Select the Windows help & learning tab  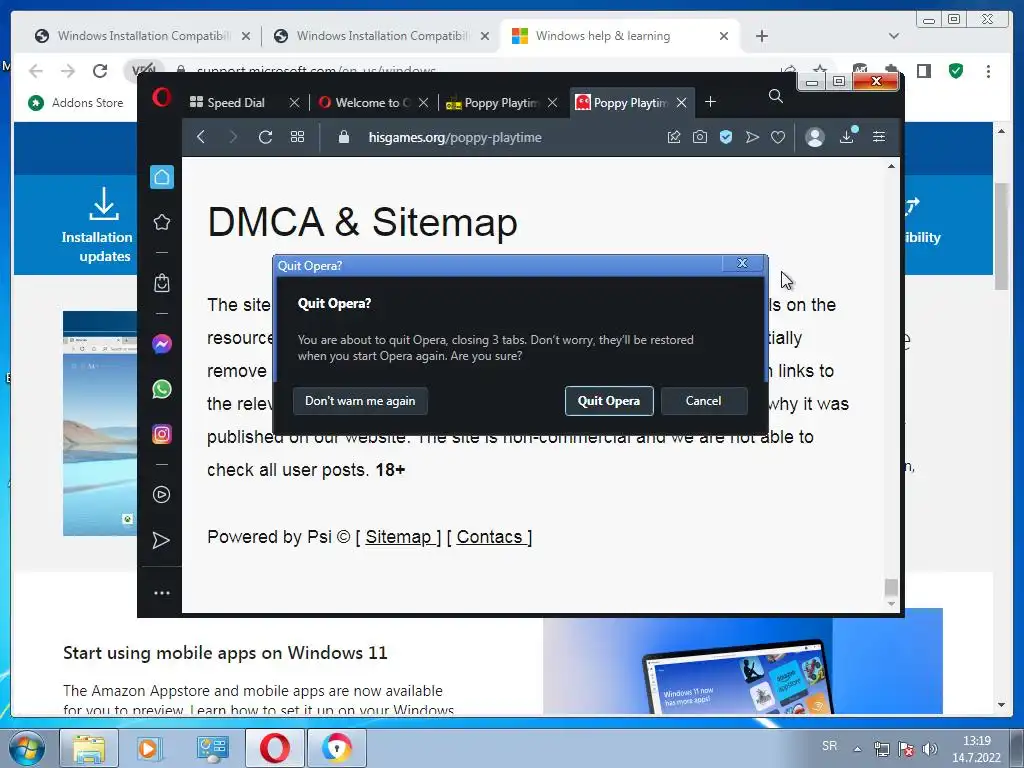click(602, 36)
